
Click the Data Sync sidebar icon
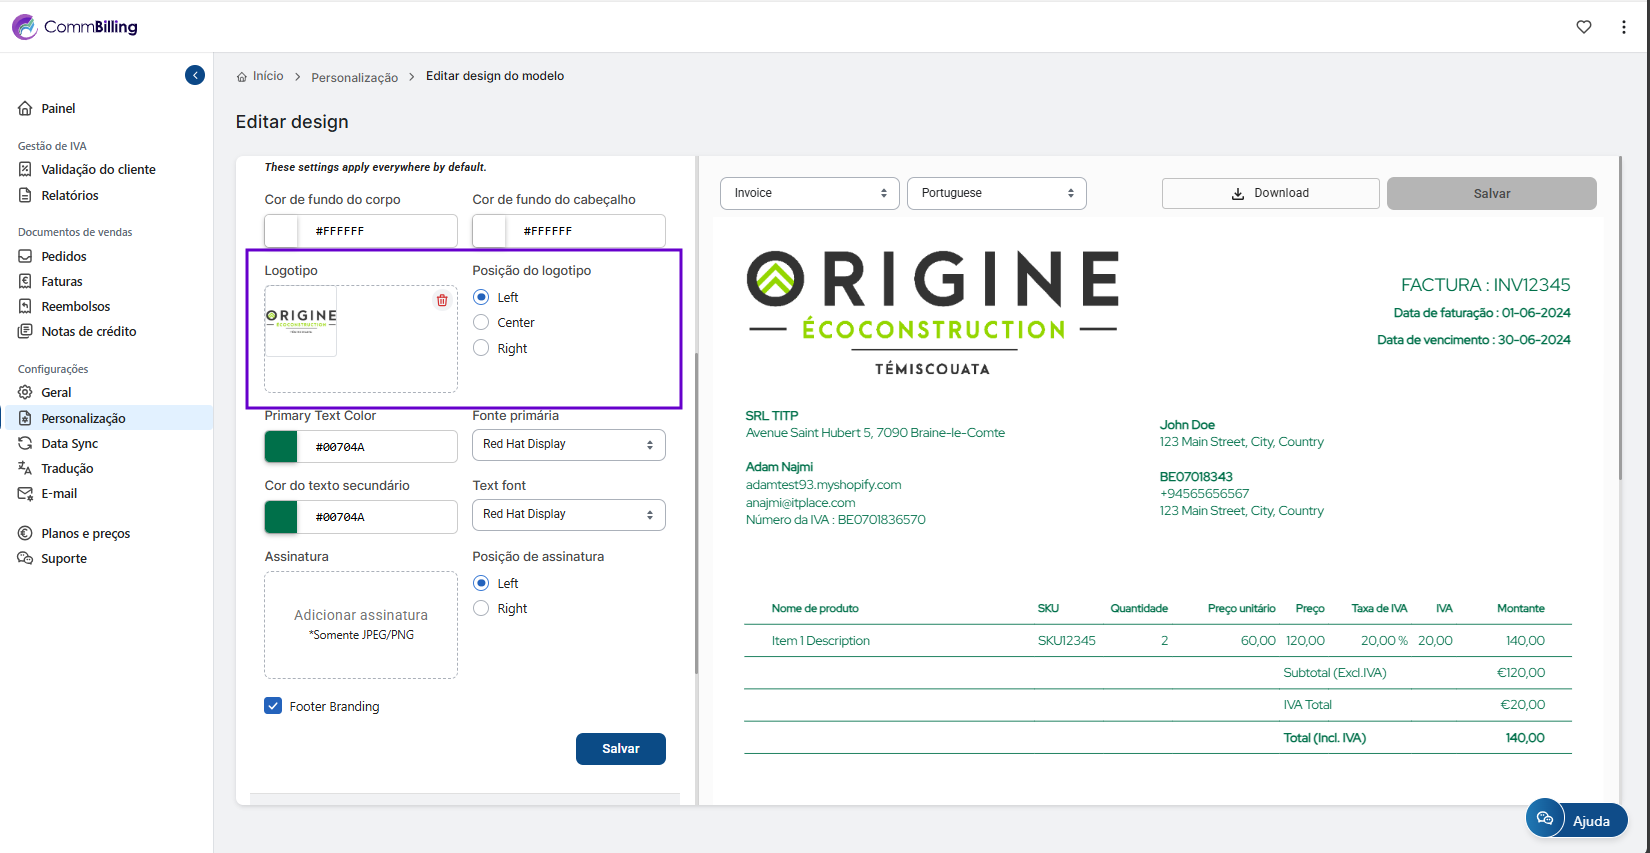(x=25, y=443)
